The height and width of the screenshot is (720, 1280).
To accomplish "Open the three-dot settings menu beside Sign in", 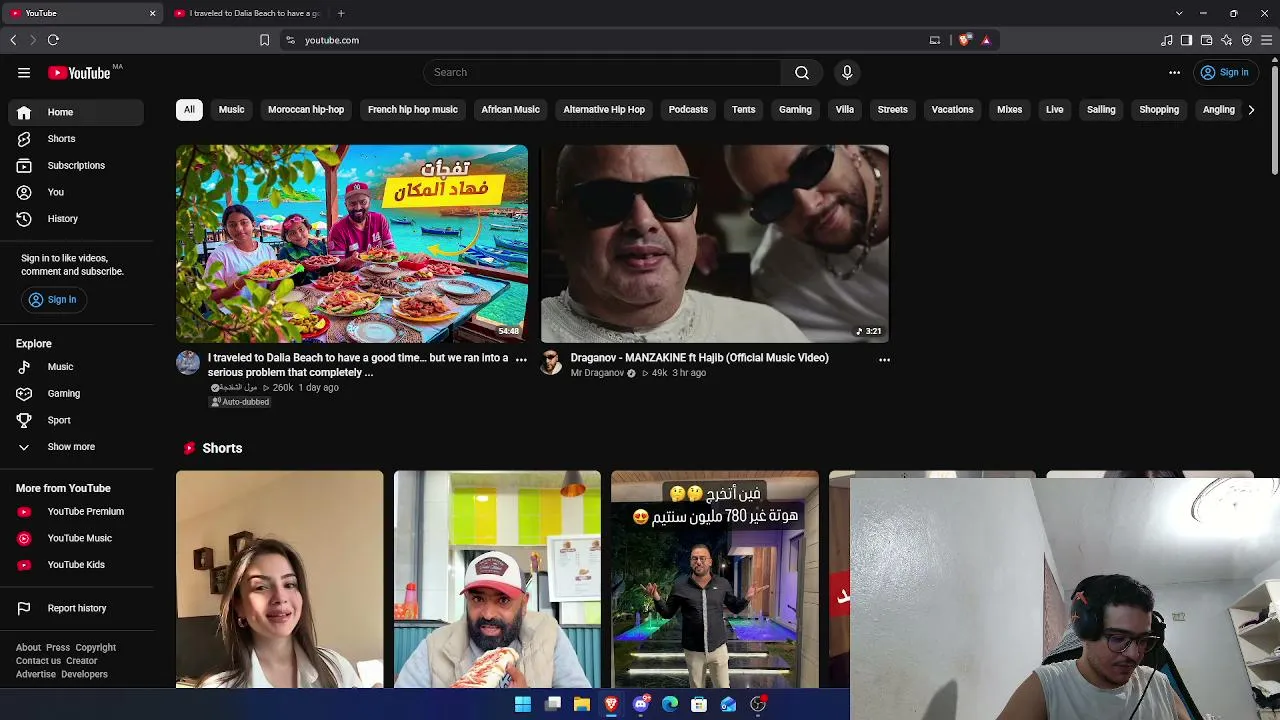I will pyautogui.click(x=1175, y=72).
